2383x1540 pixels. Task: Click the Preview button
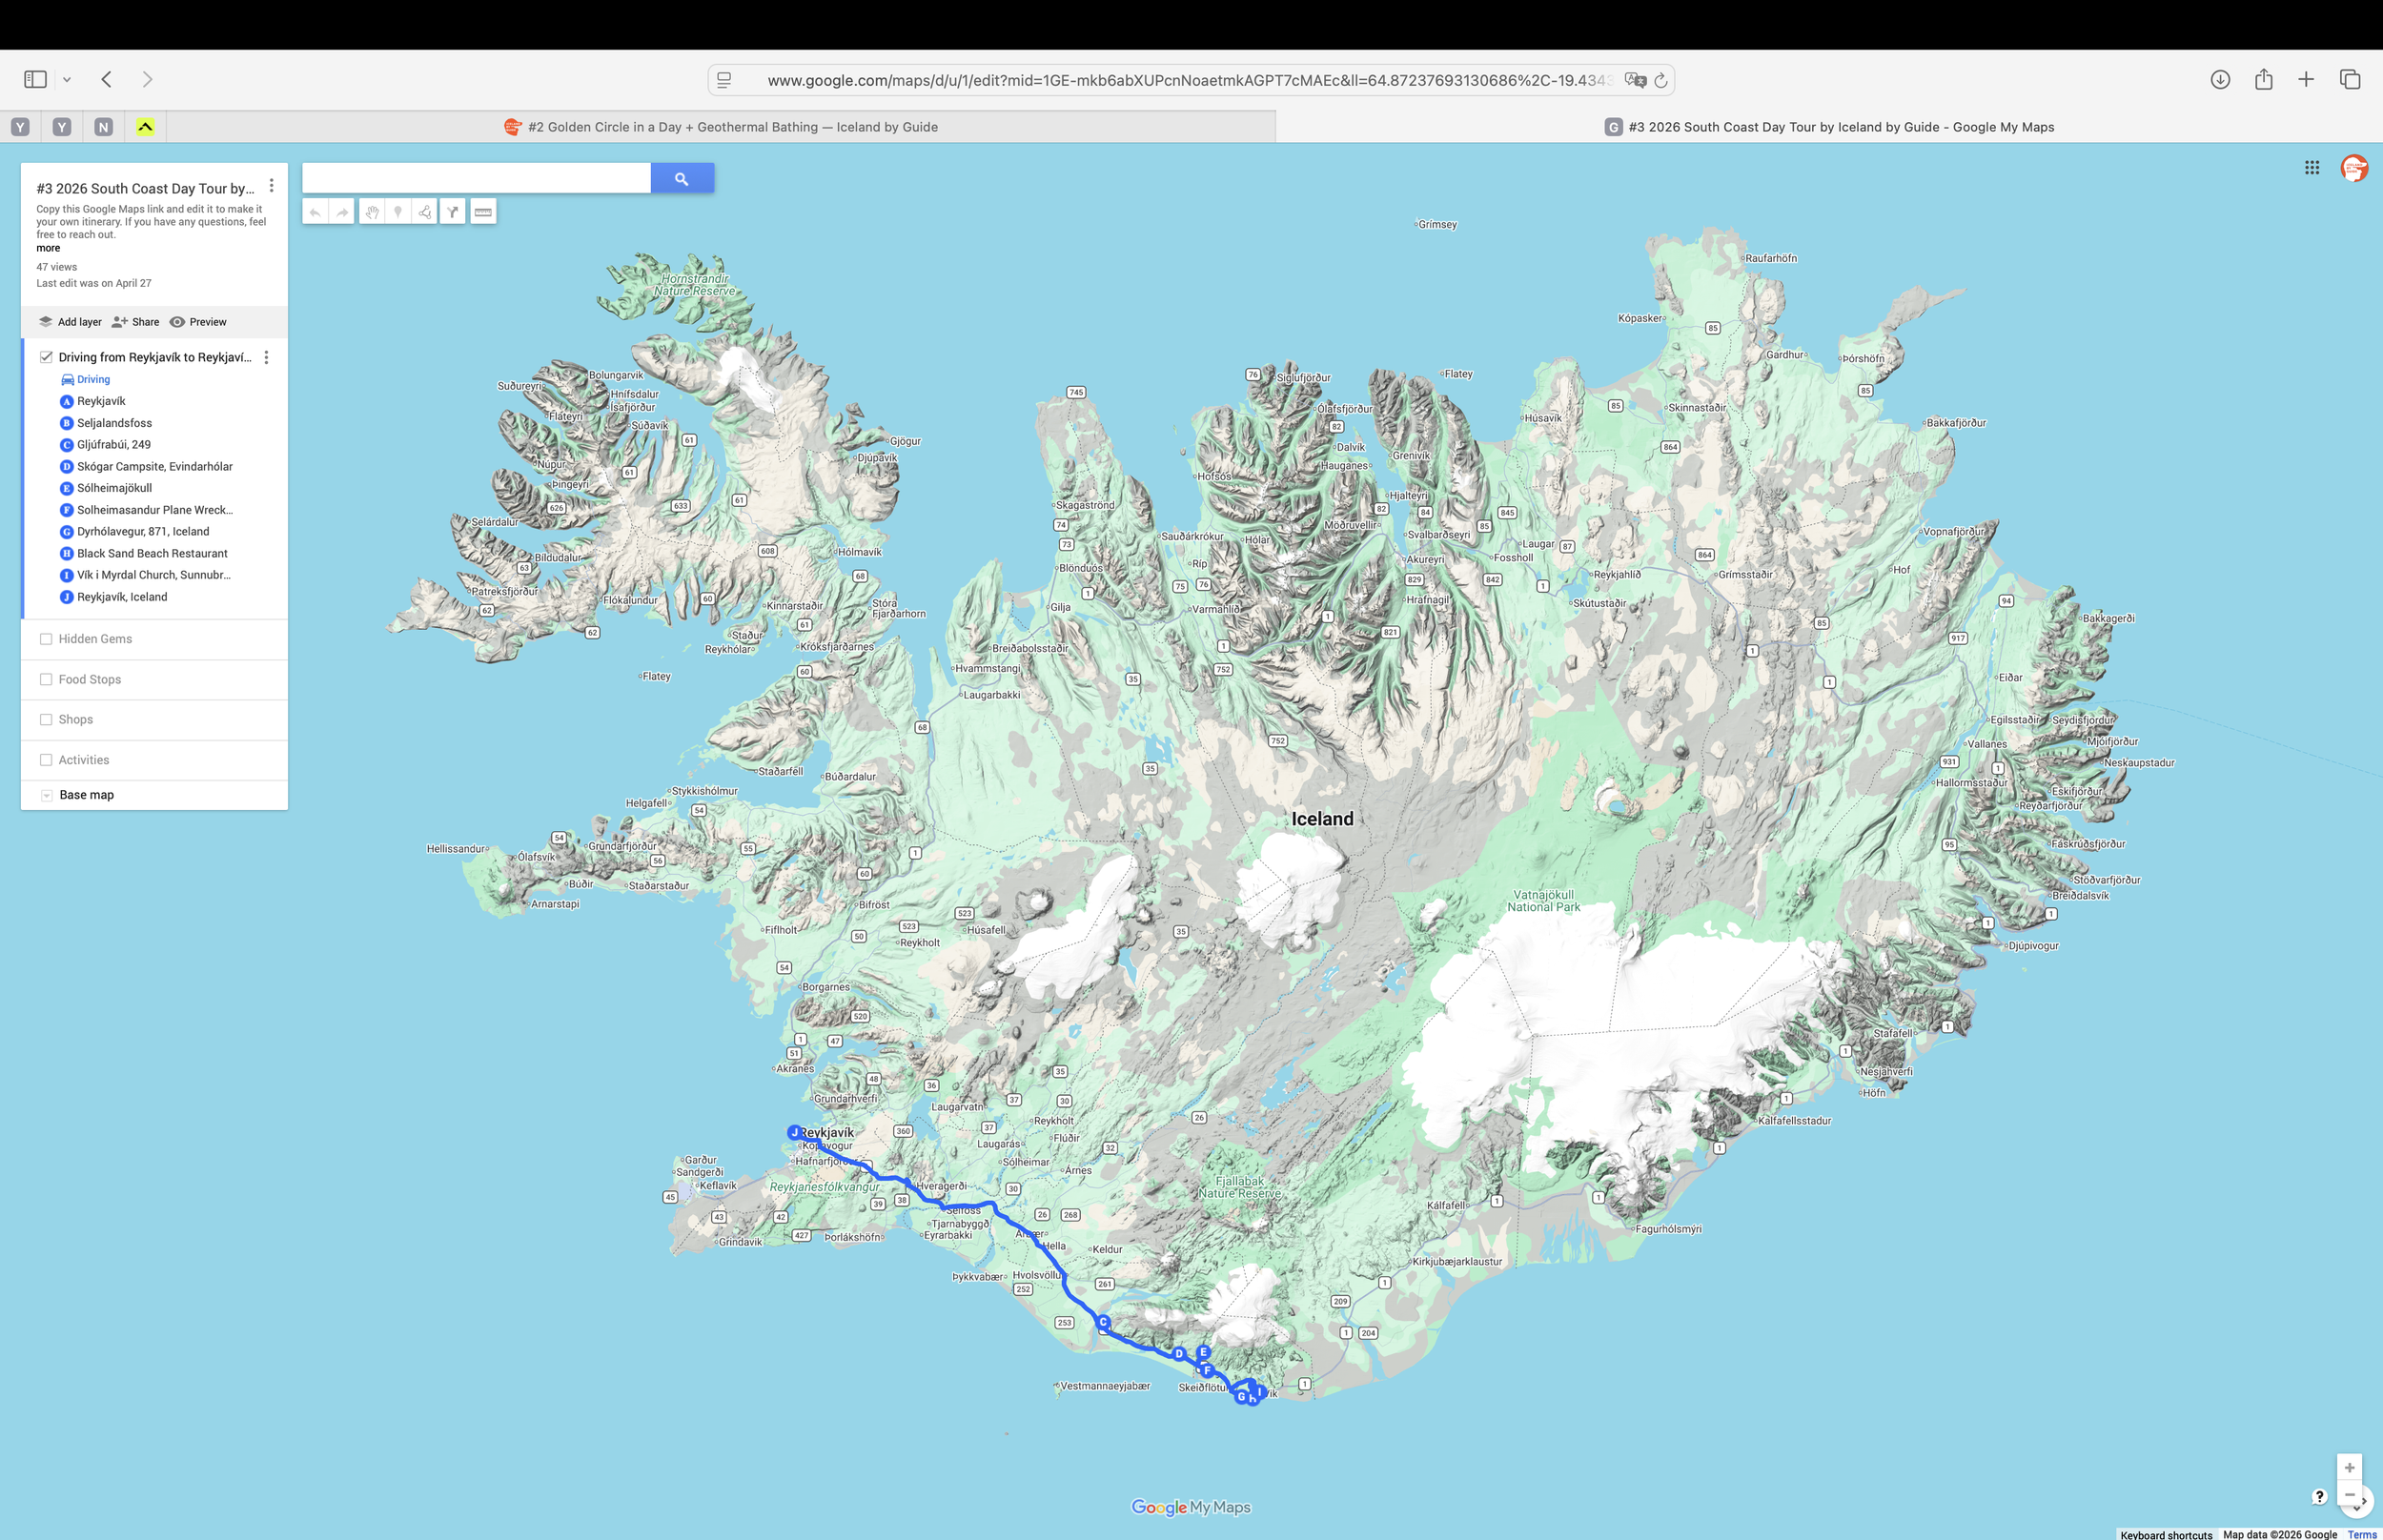pos(198,322)
